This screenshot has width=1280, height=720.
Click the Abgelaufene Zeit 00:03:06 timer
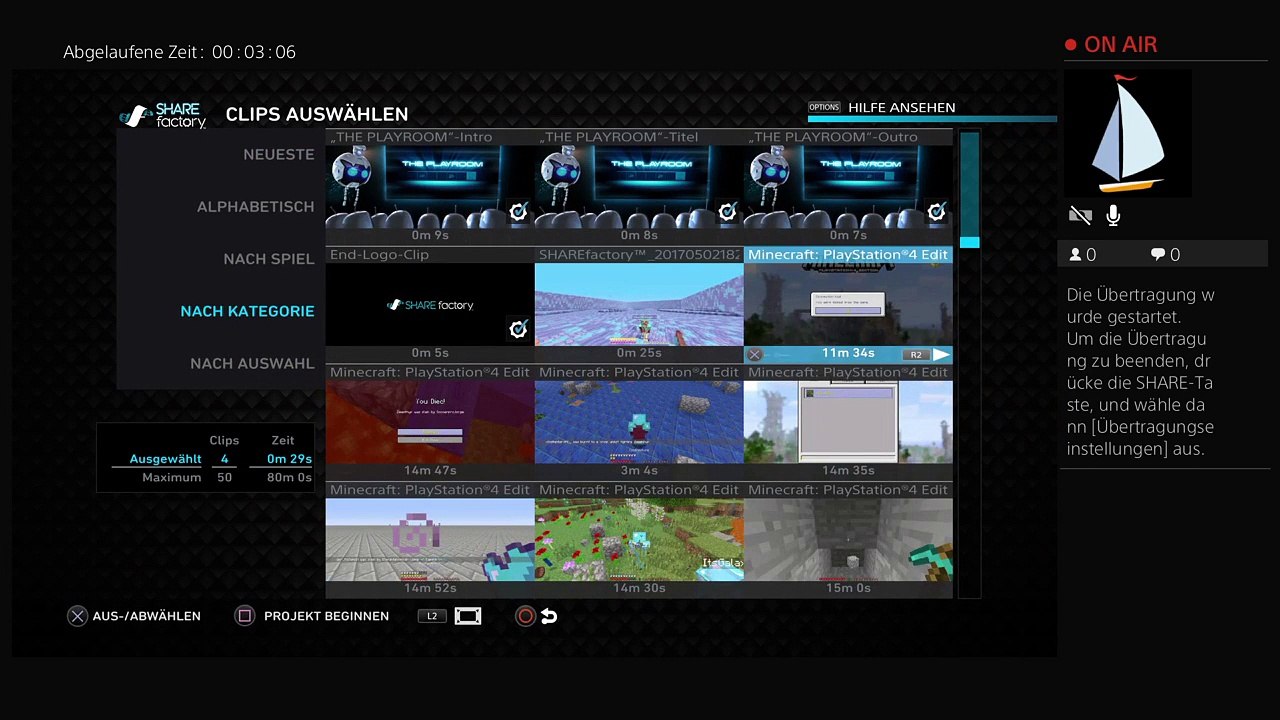pyautogui.click(x=180, y=52)
